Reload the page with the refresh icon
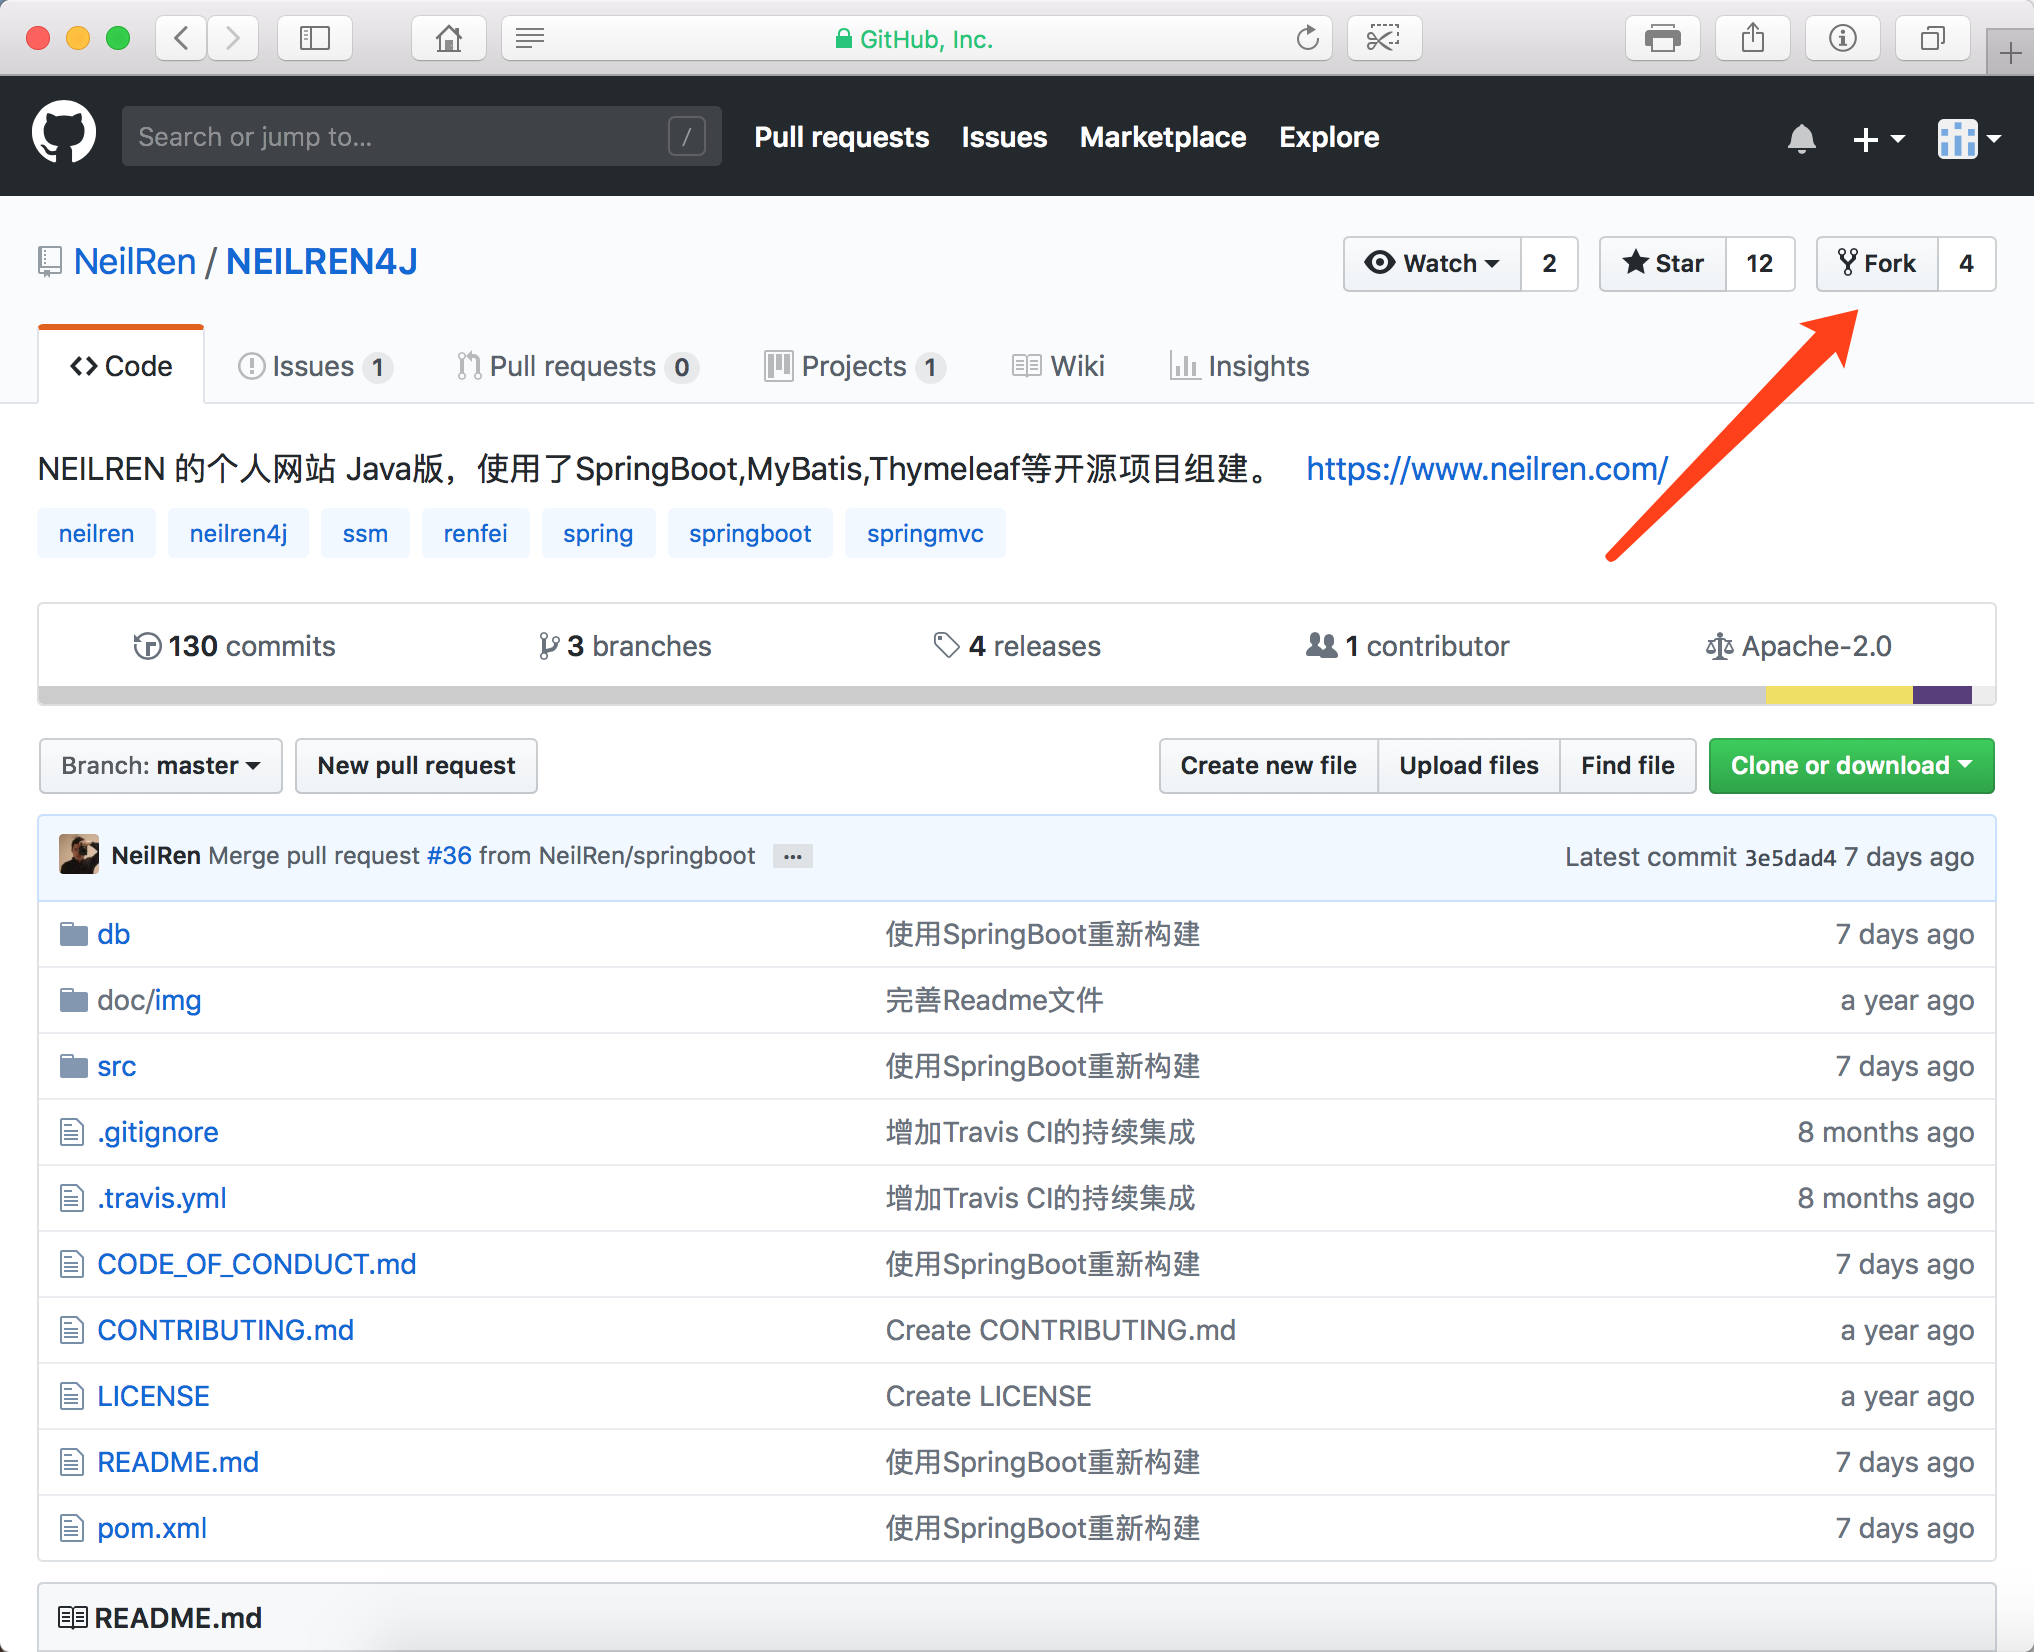The width and height of the screenshot is (2034, 1652). coord(1307,39)
